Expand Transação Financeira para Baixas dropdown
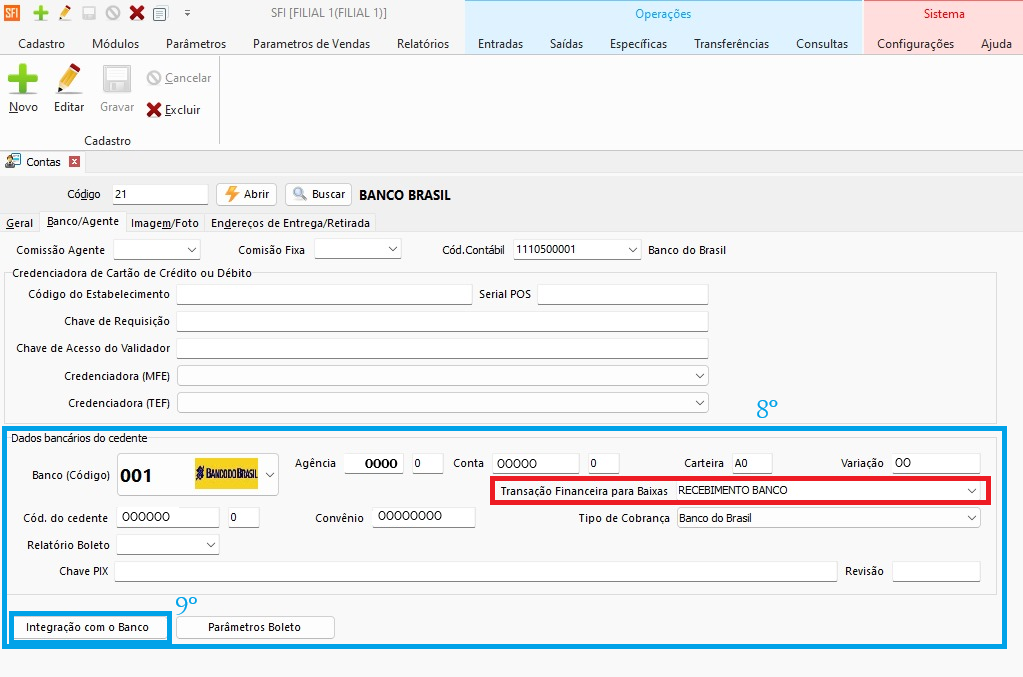1023x677 pixels. 971,490
